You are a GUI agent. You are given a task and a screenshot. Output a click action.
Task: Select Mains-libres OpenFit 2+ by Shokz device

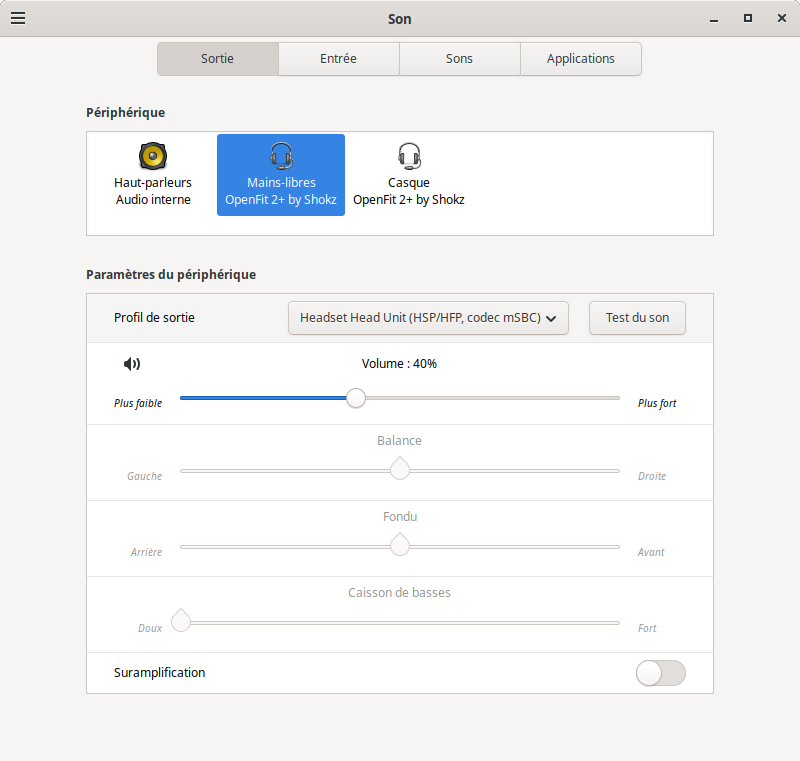[x=281, y=175]
